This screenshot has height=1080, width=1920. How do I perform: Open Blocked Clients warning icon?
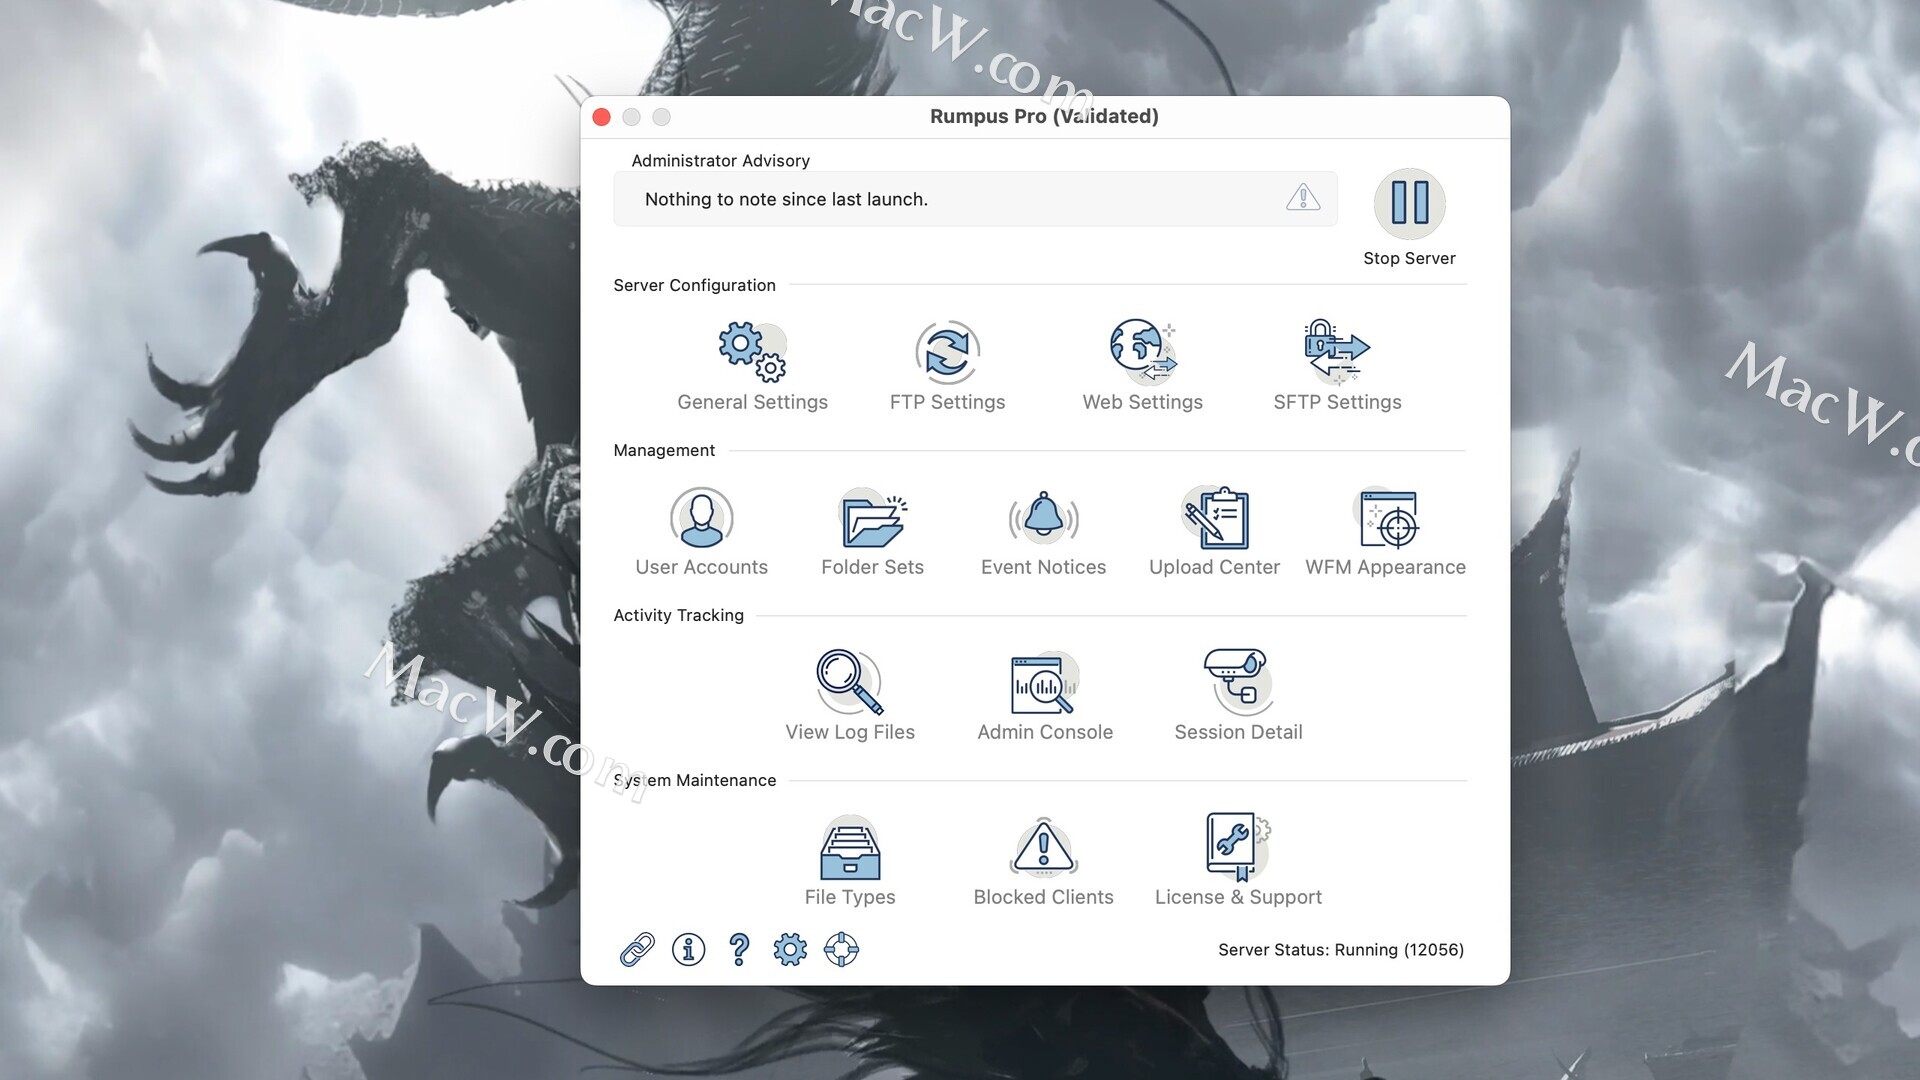coord(1043,847)
